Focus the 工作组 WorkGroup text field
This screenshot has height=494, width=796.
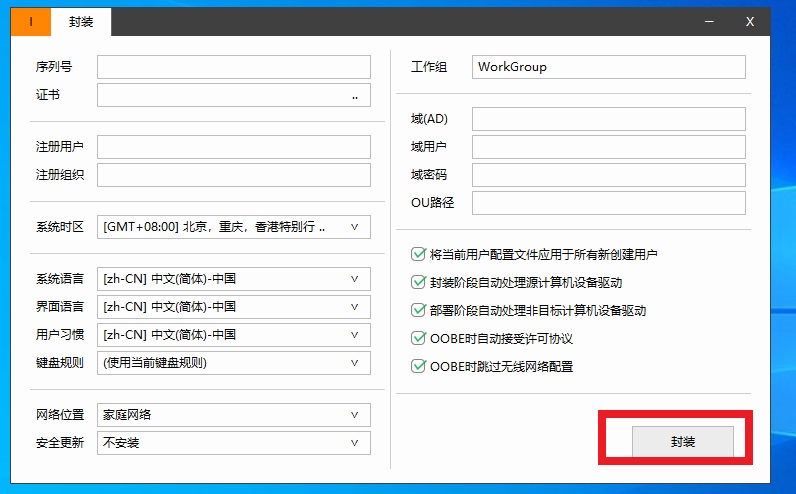click(608, 67)
